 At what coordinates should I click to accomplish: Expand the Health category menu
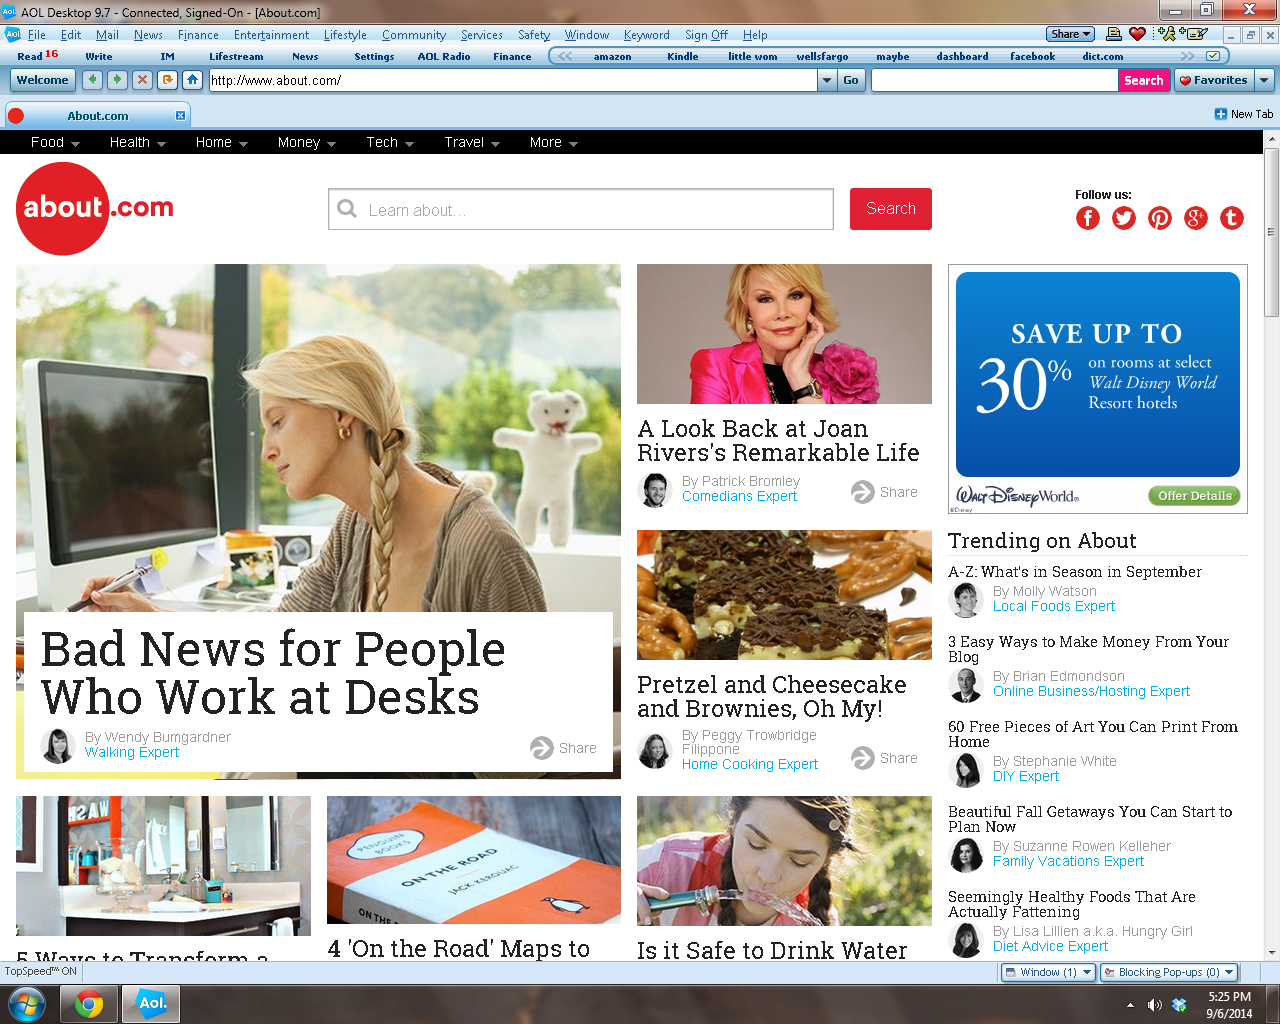click(x=138, y=143)
